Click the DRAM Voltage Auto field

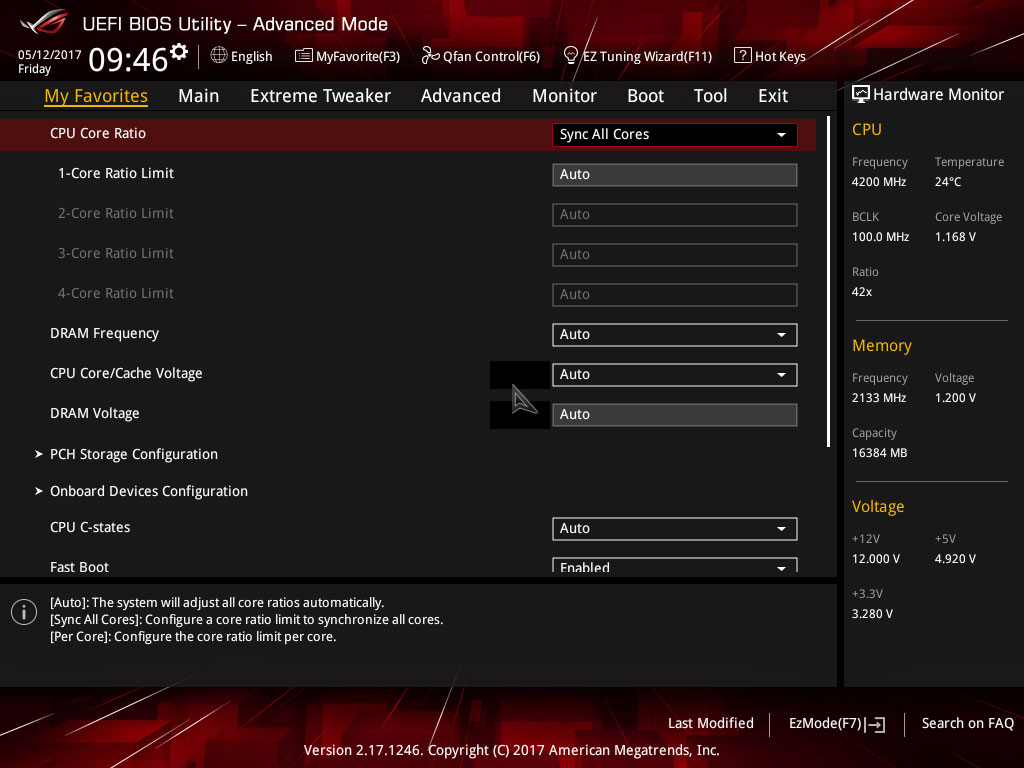tap(675, 414)
